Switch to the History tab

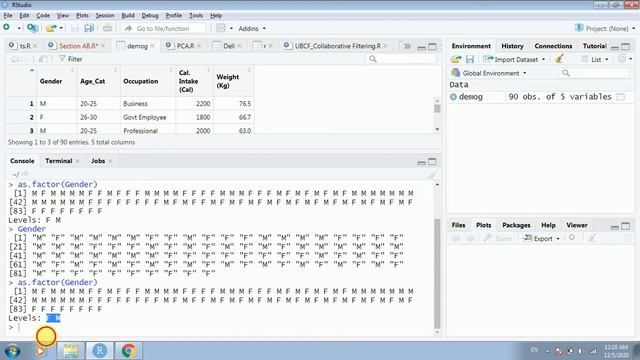point(512,46)
